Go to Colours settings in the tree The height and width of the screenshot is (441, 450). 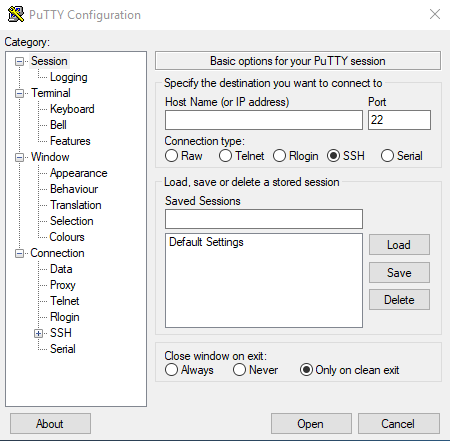click(67, 237)
